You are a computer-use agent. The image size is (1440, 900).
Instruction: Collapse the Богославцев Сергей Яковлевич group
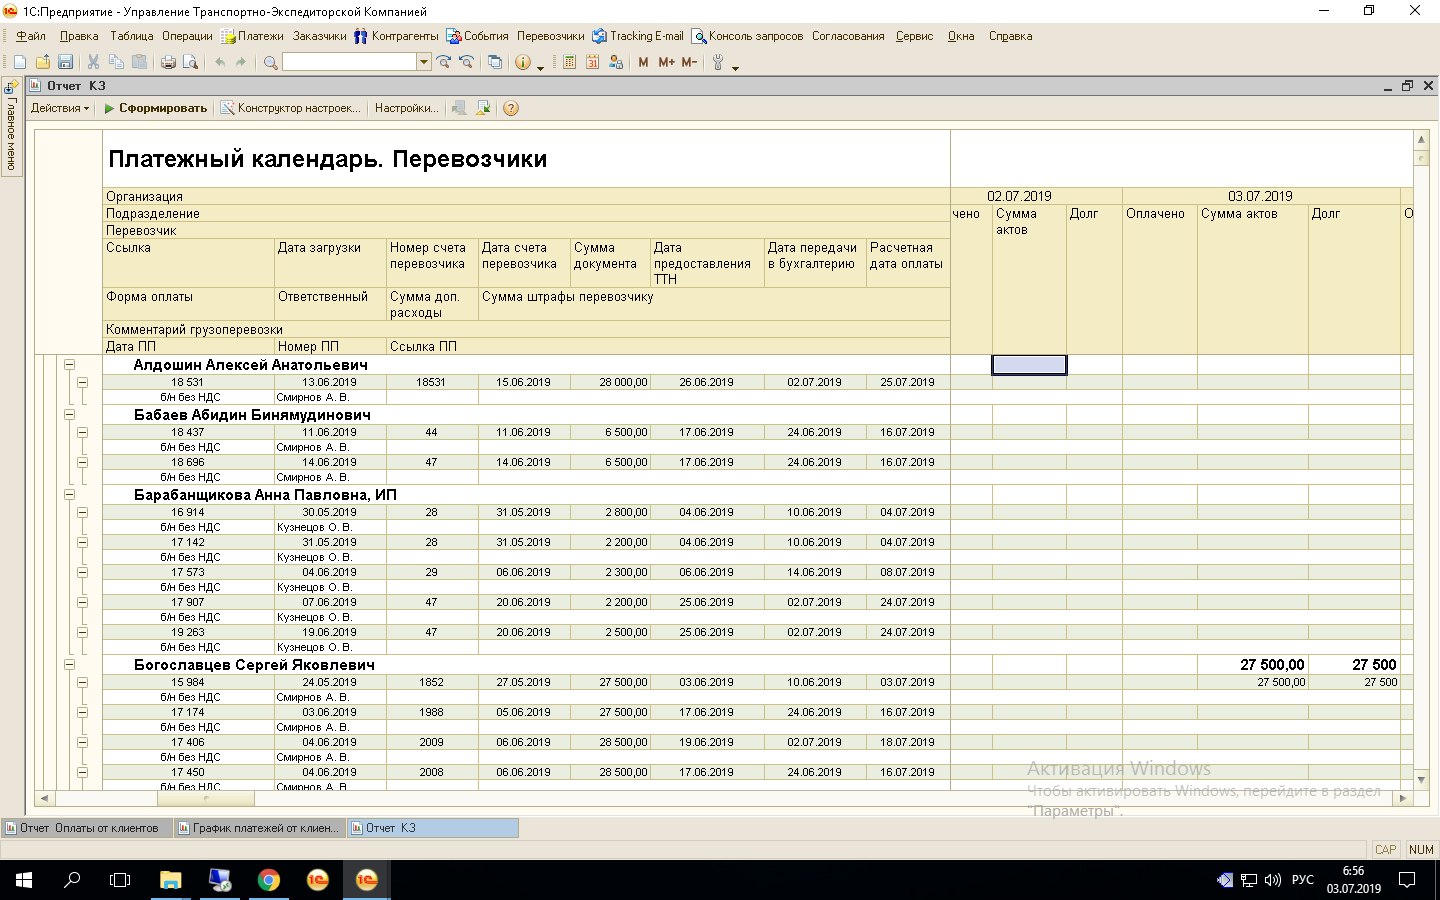point(70,665)
